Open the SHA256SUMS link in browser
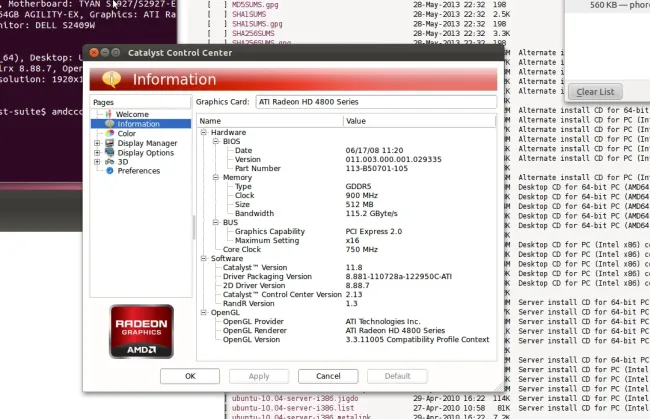The width and height of the screenshot is (650, 419). 253,34
